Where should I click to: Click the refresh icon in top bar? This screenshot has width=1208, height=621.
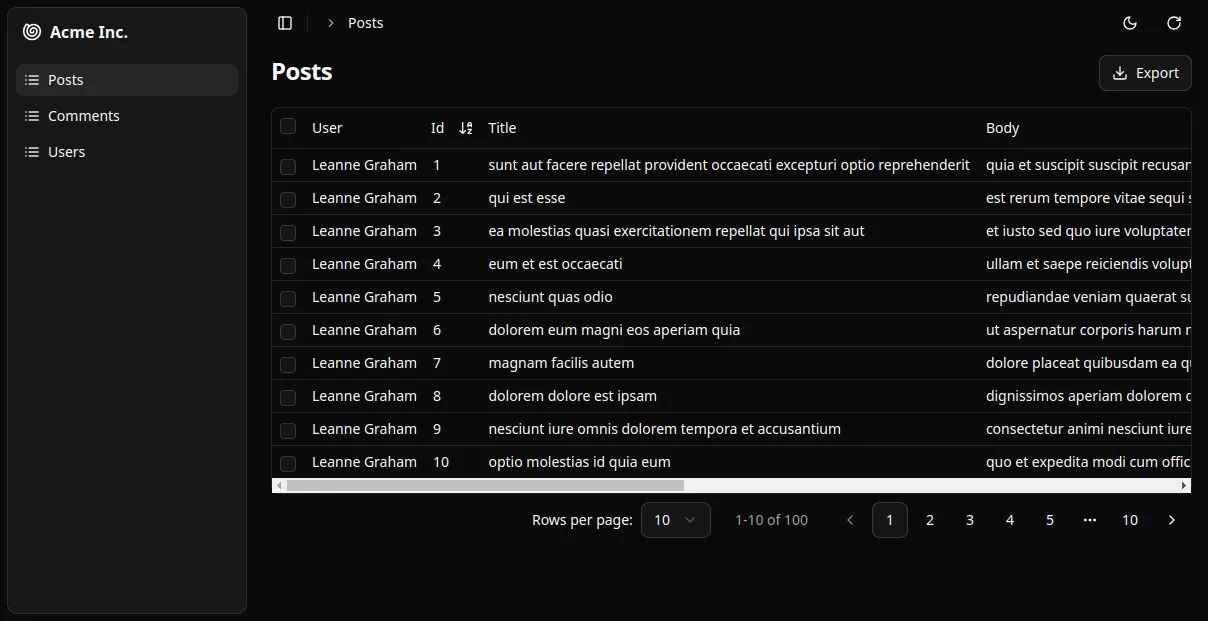[1174, 23]
